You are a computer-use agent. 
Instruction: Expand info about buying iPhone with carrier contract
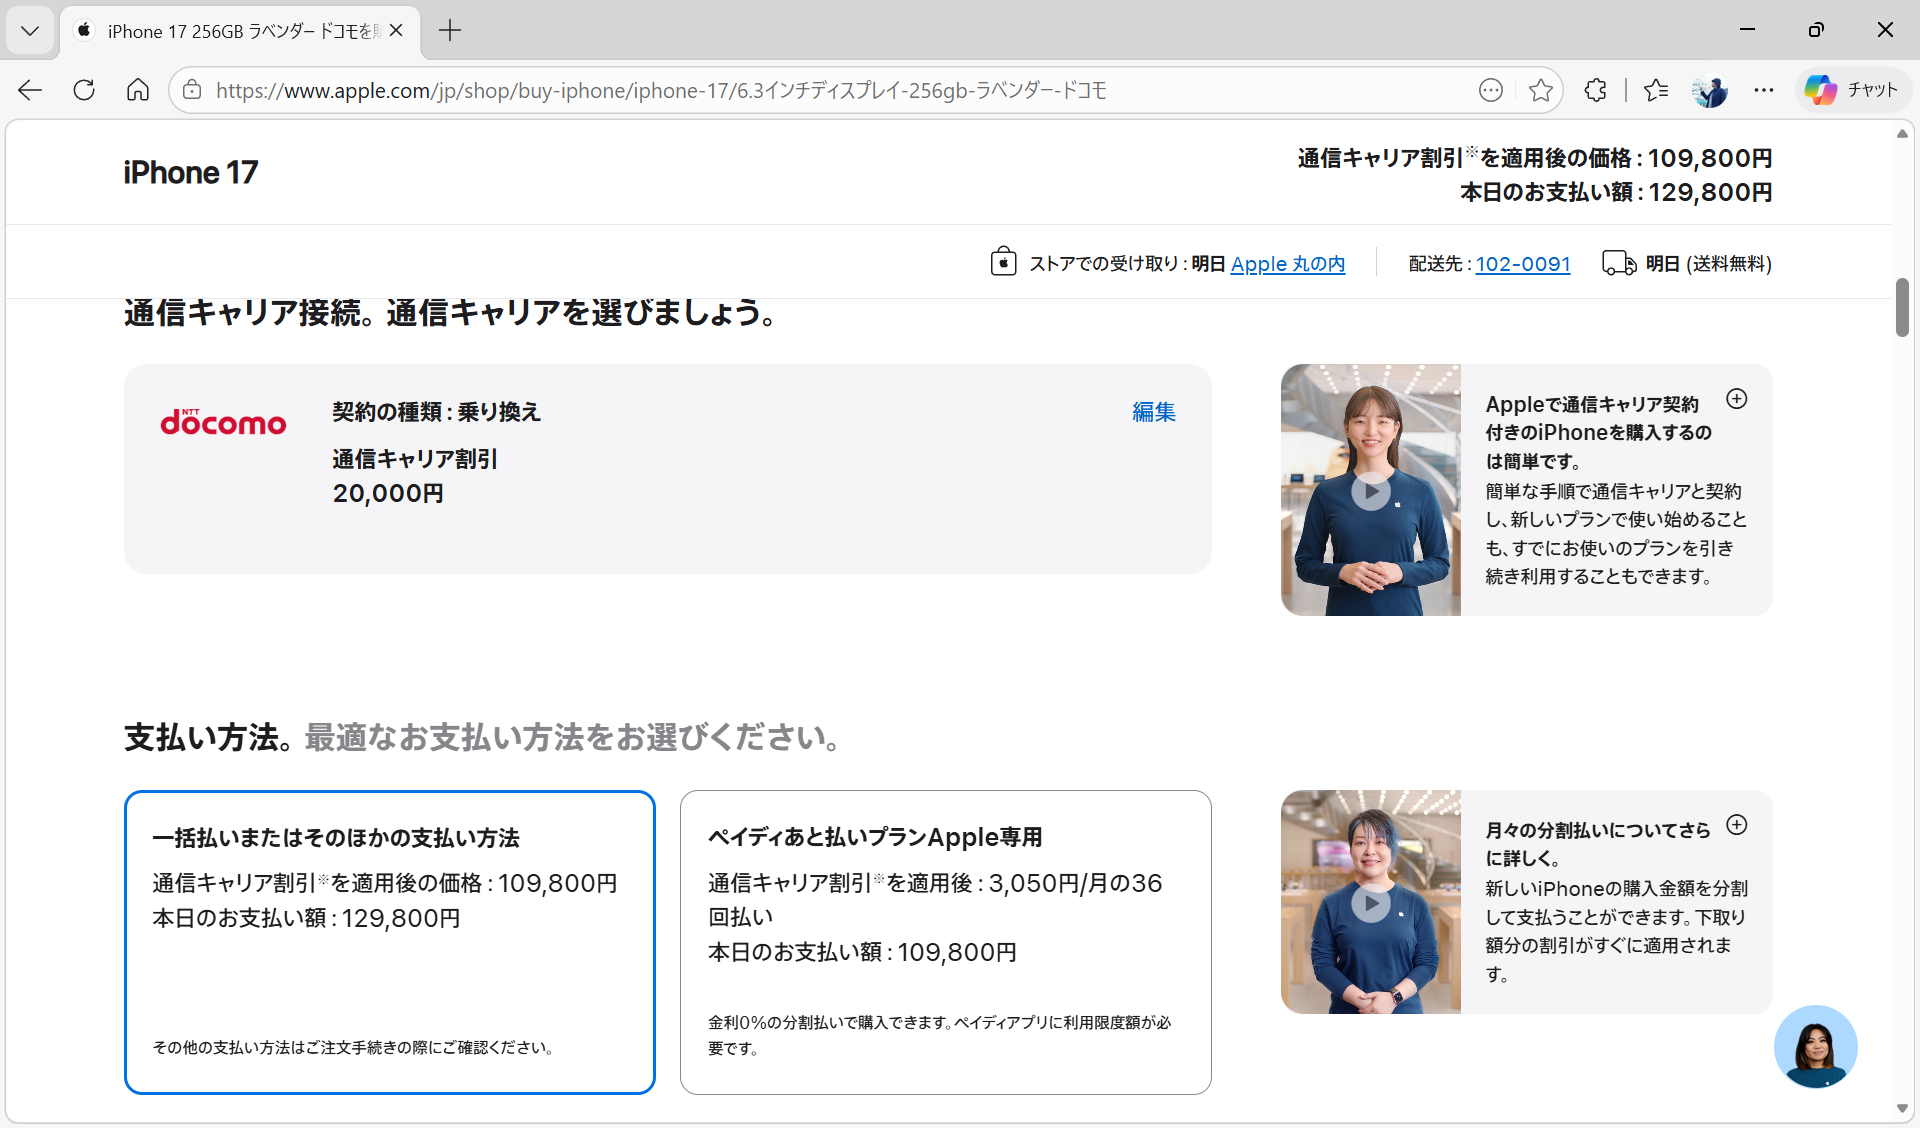click(1737, 398)
